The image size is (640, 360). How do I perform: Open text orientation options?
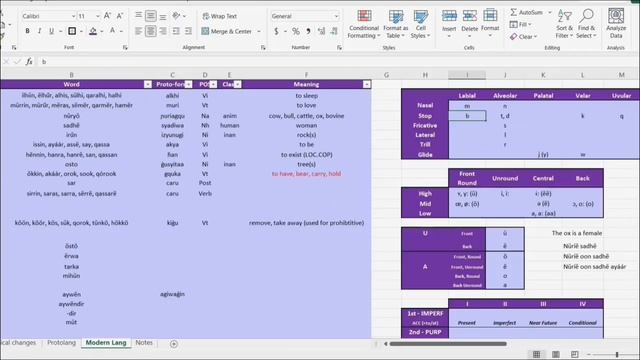pyautogui.click(x=179, y=16)
